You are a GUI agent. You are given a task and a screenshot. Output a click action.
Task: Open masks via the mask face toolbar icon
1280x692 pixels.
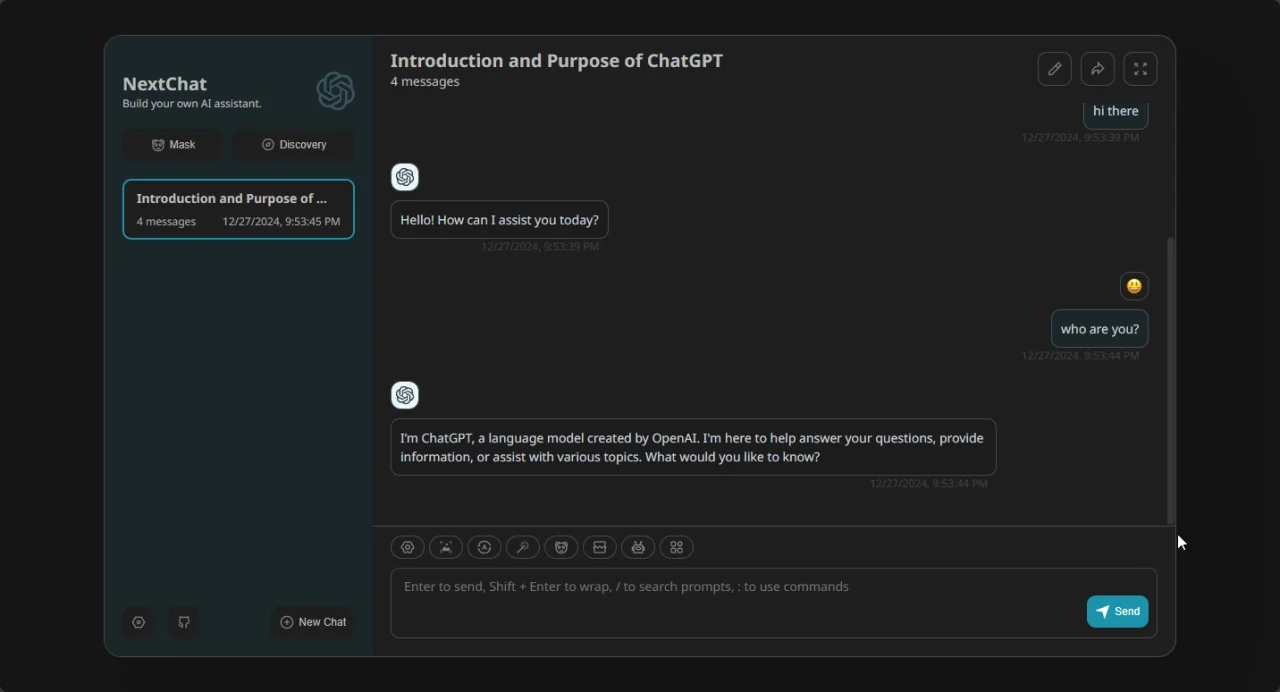[561, 547]
